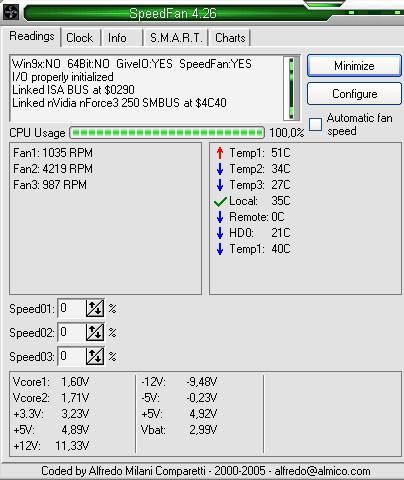
Task: Select the Fan3: 987 RPM reading
Action: pos(50,185)
